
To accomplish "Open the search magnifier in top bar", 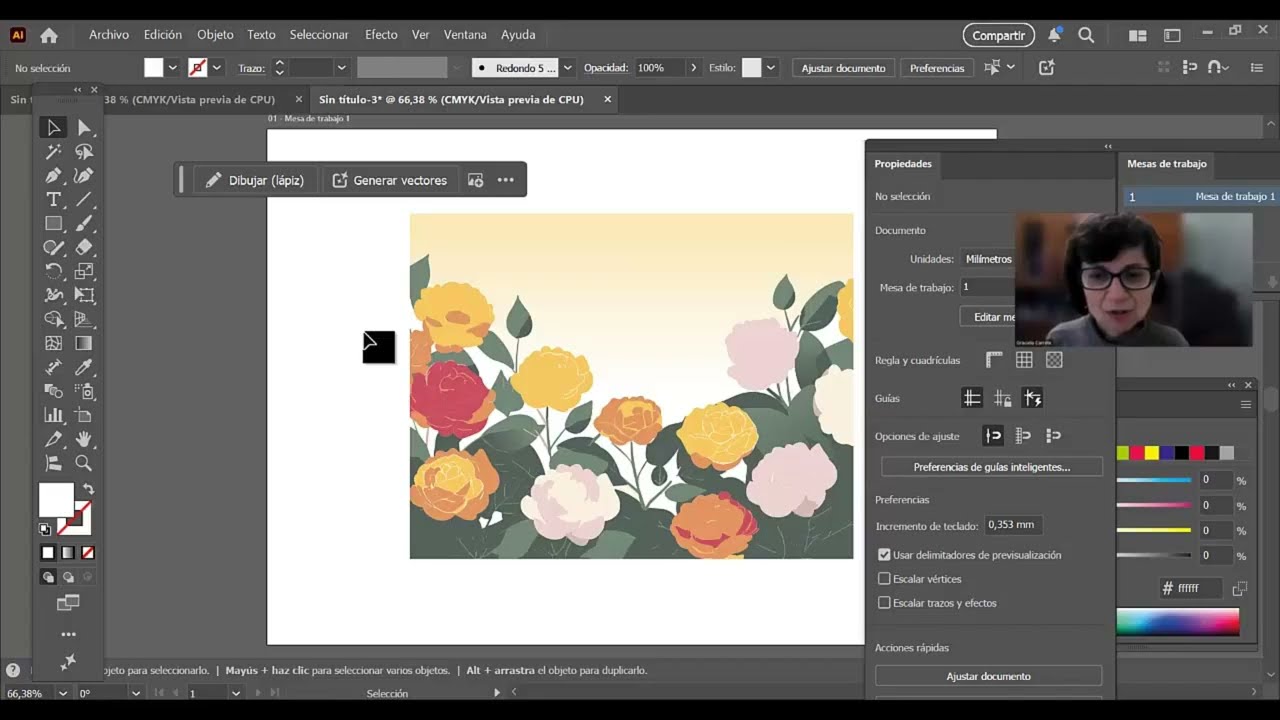I will (1086, 35).
